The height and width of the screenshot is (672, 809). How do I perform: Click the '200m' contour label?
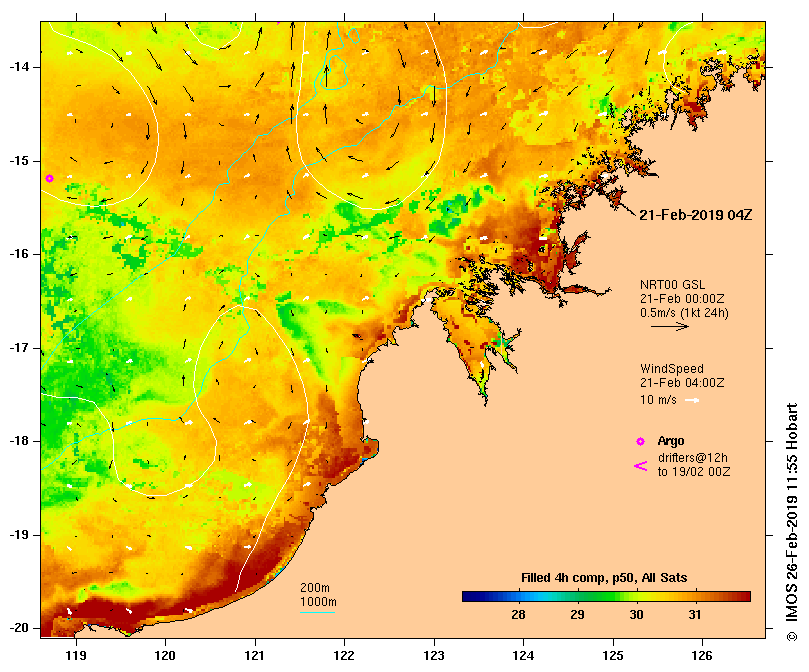[315, 588]
